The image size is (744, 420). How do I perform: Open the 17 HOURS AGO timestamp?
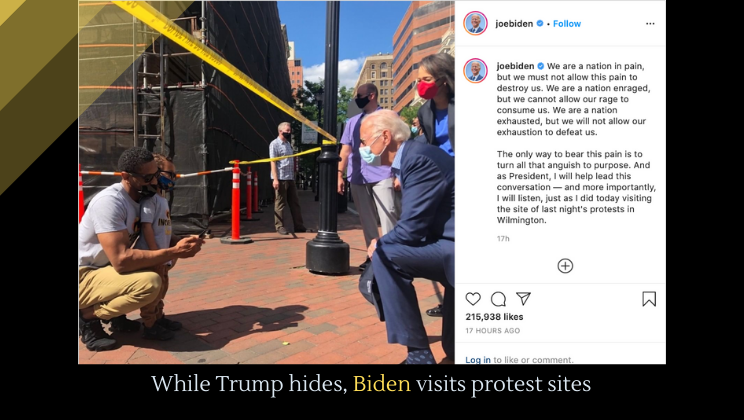point(493,331)
